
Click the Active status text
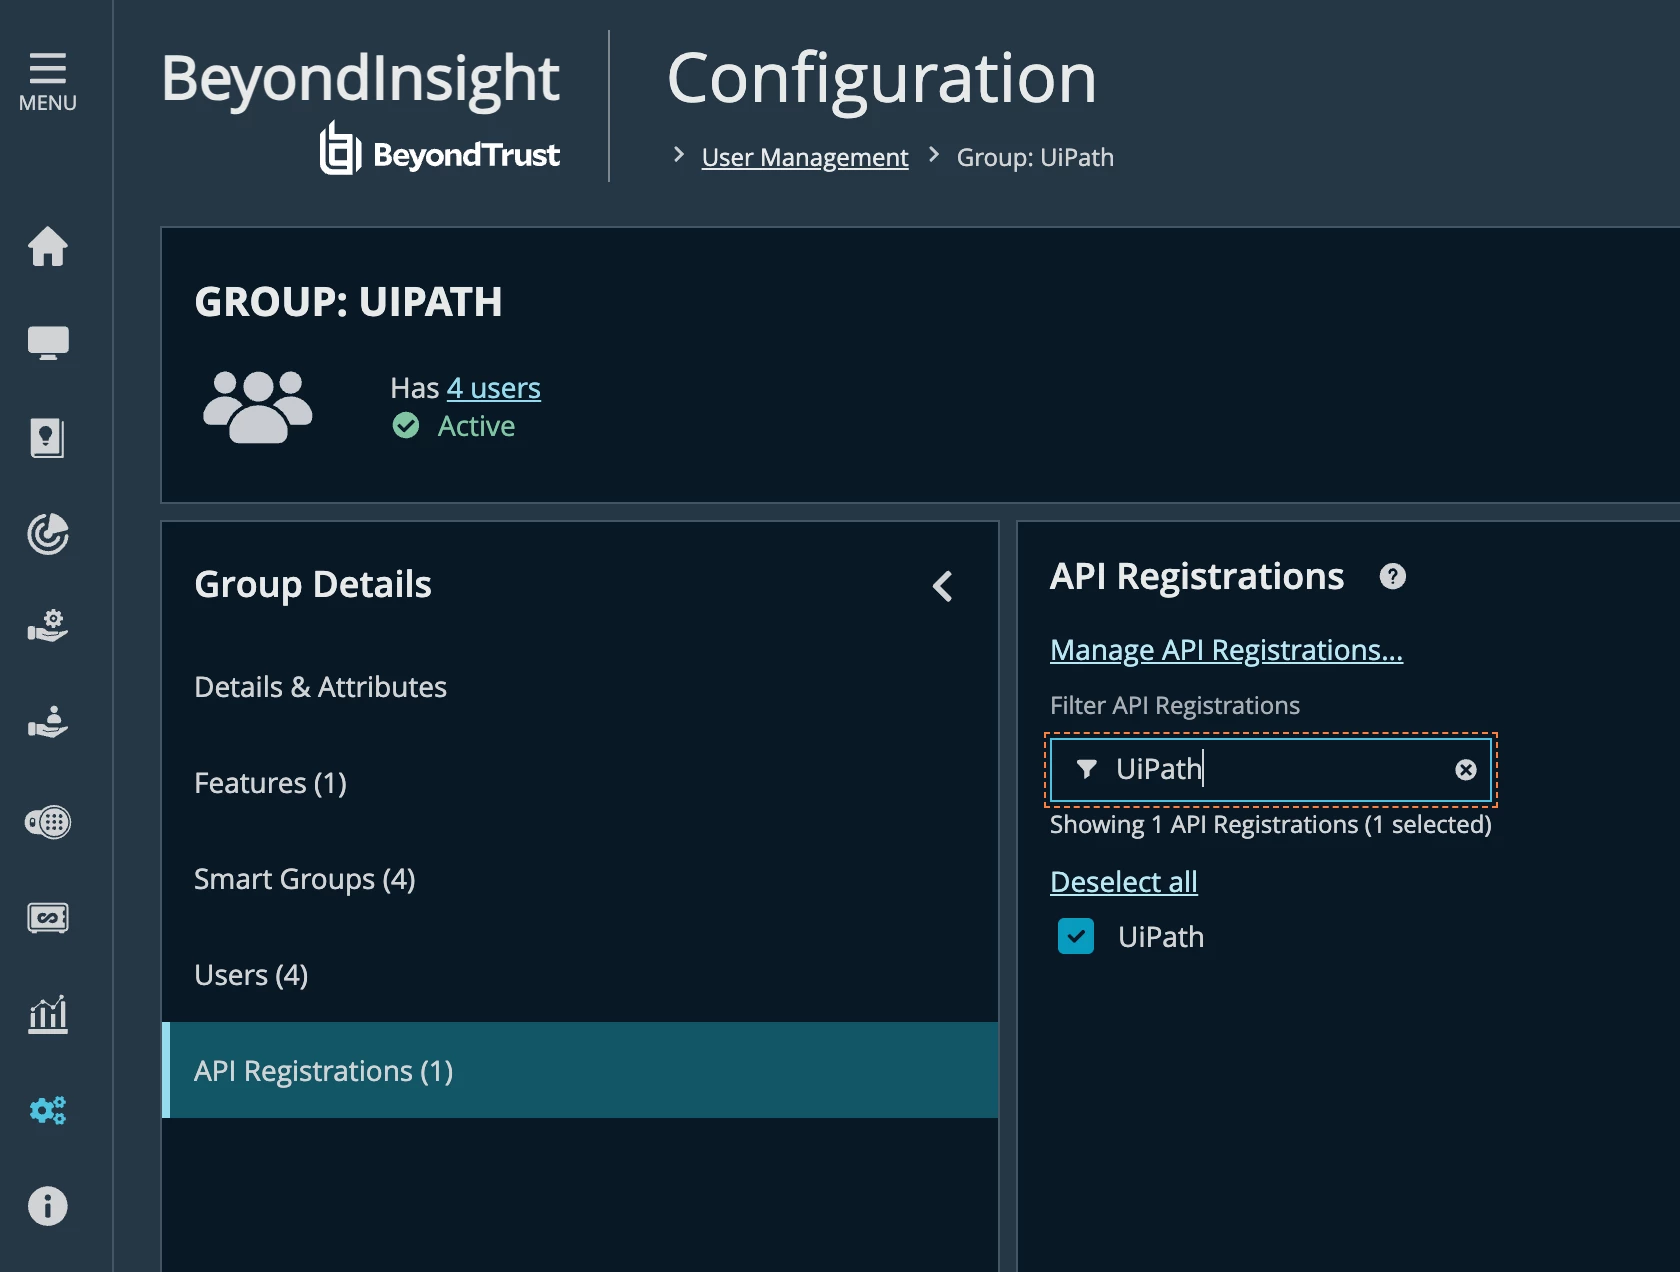(x=476, y=426)
